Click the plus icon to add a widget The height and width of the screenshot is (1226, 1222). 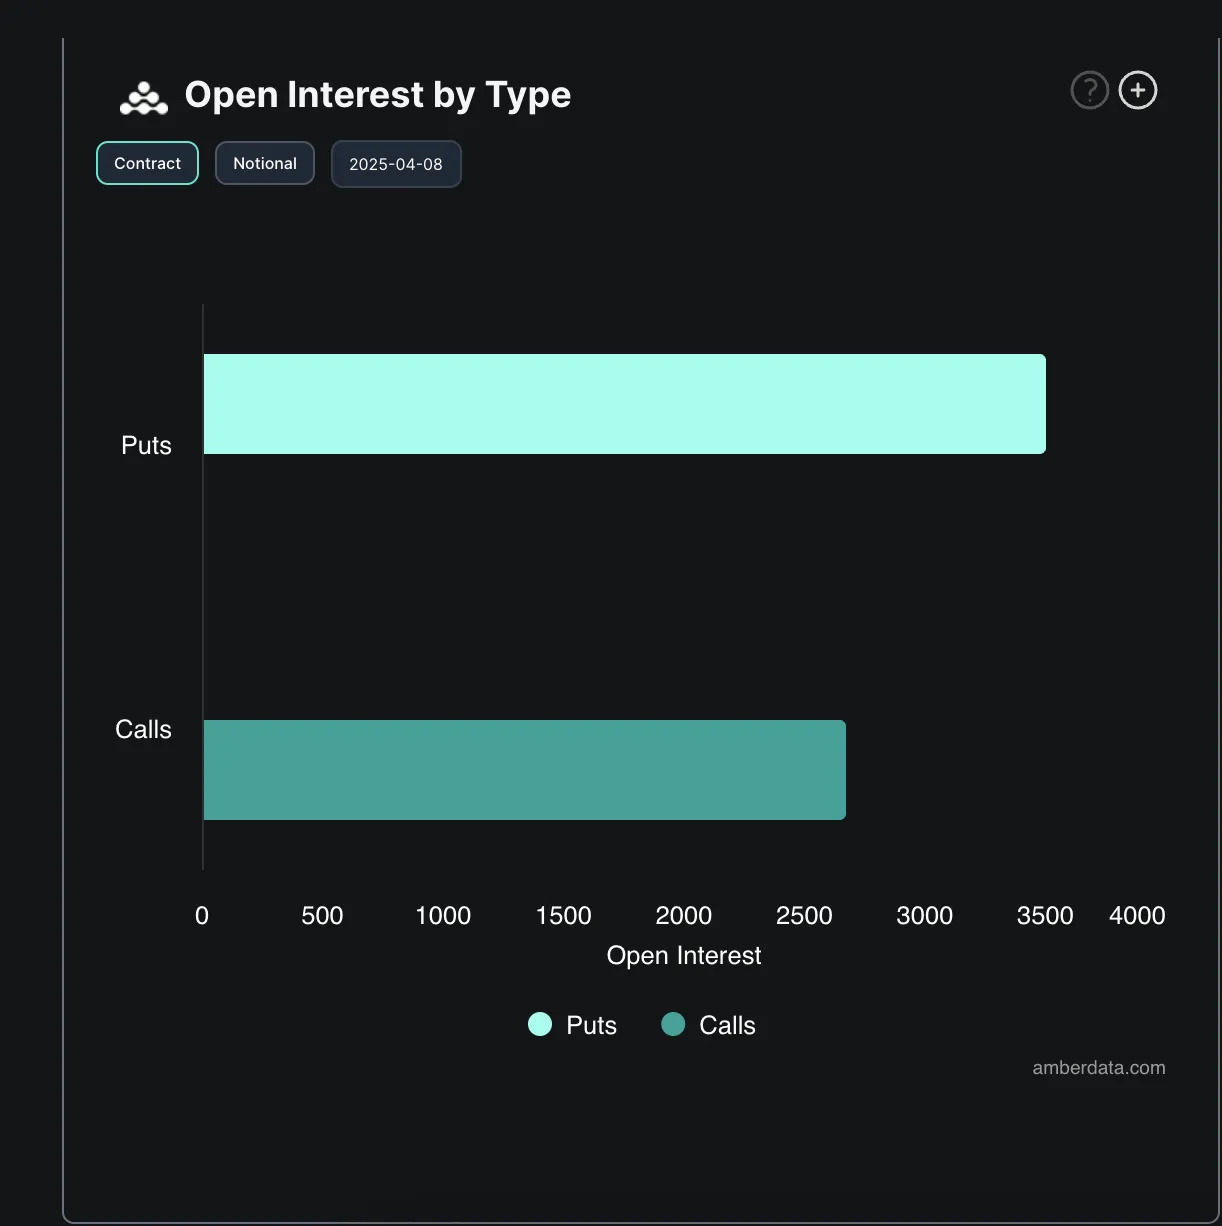click(1137, 90)
